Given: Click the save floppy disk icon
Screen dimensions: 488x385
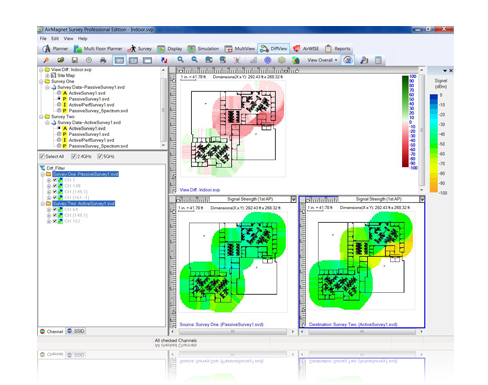Looking at the screenshot, I should (75, 60).
